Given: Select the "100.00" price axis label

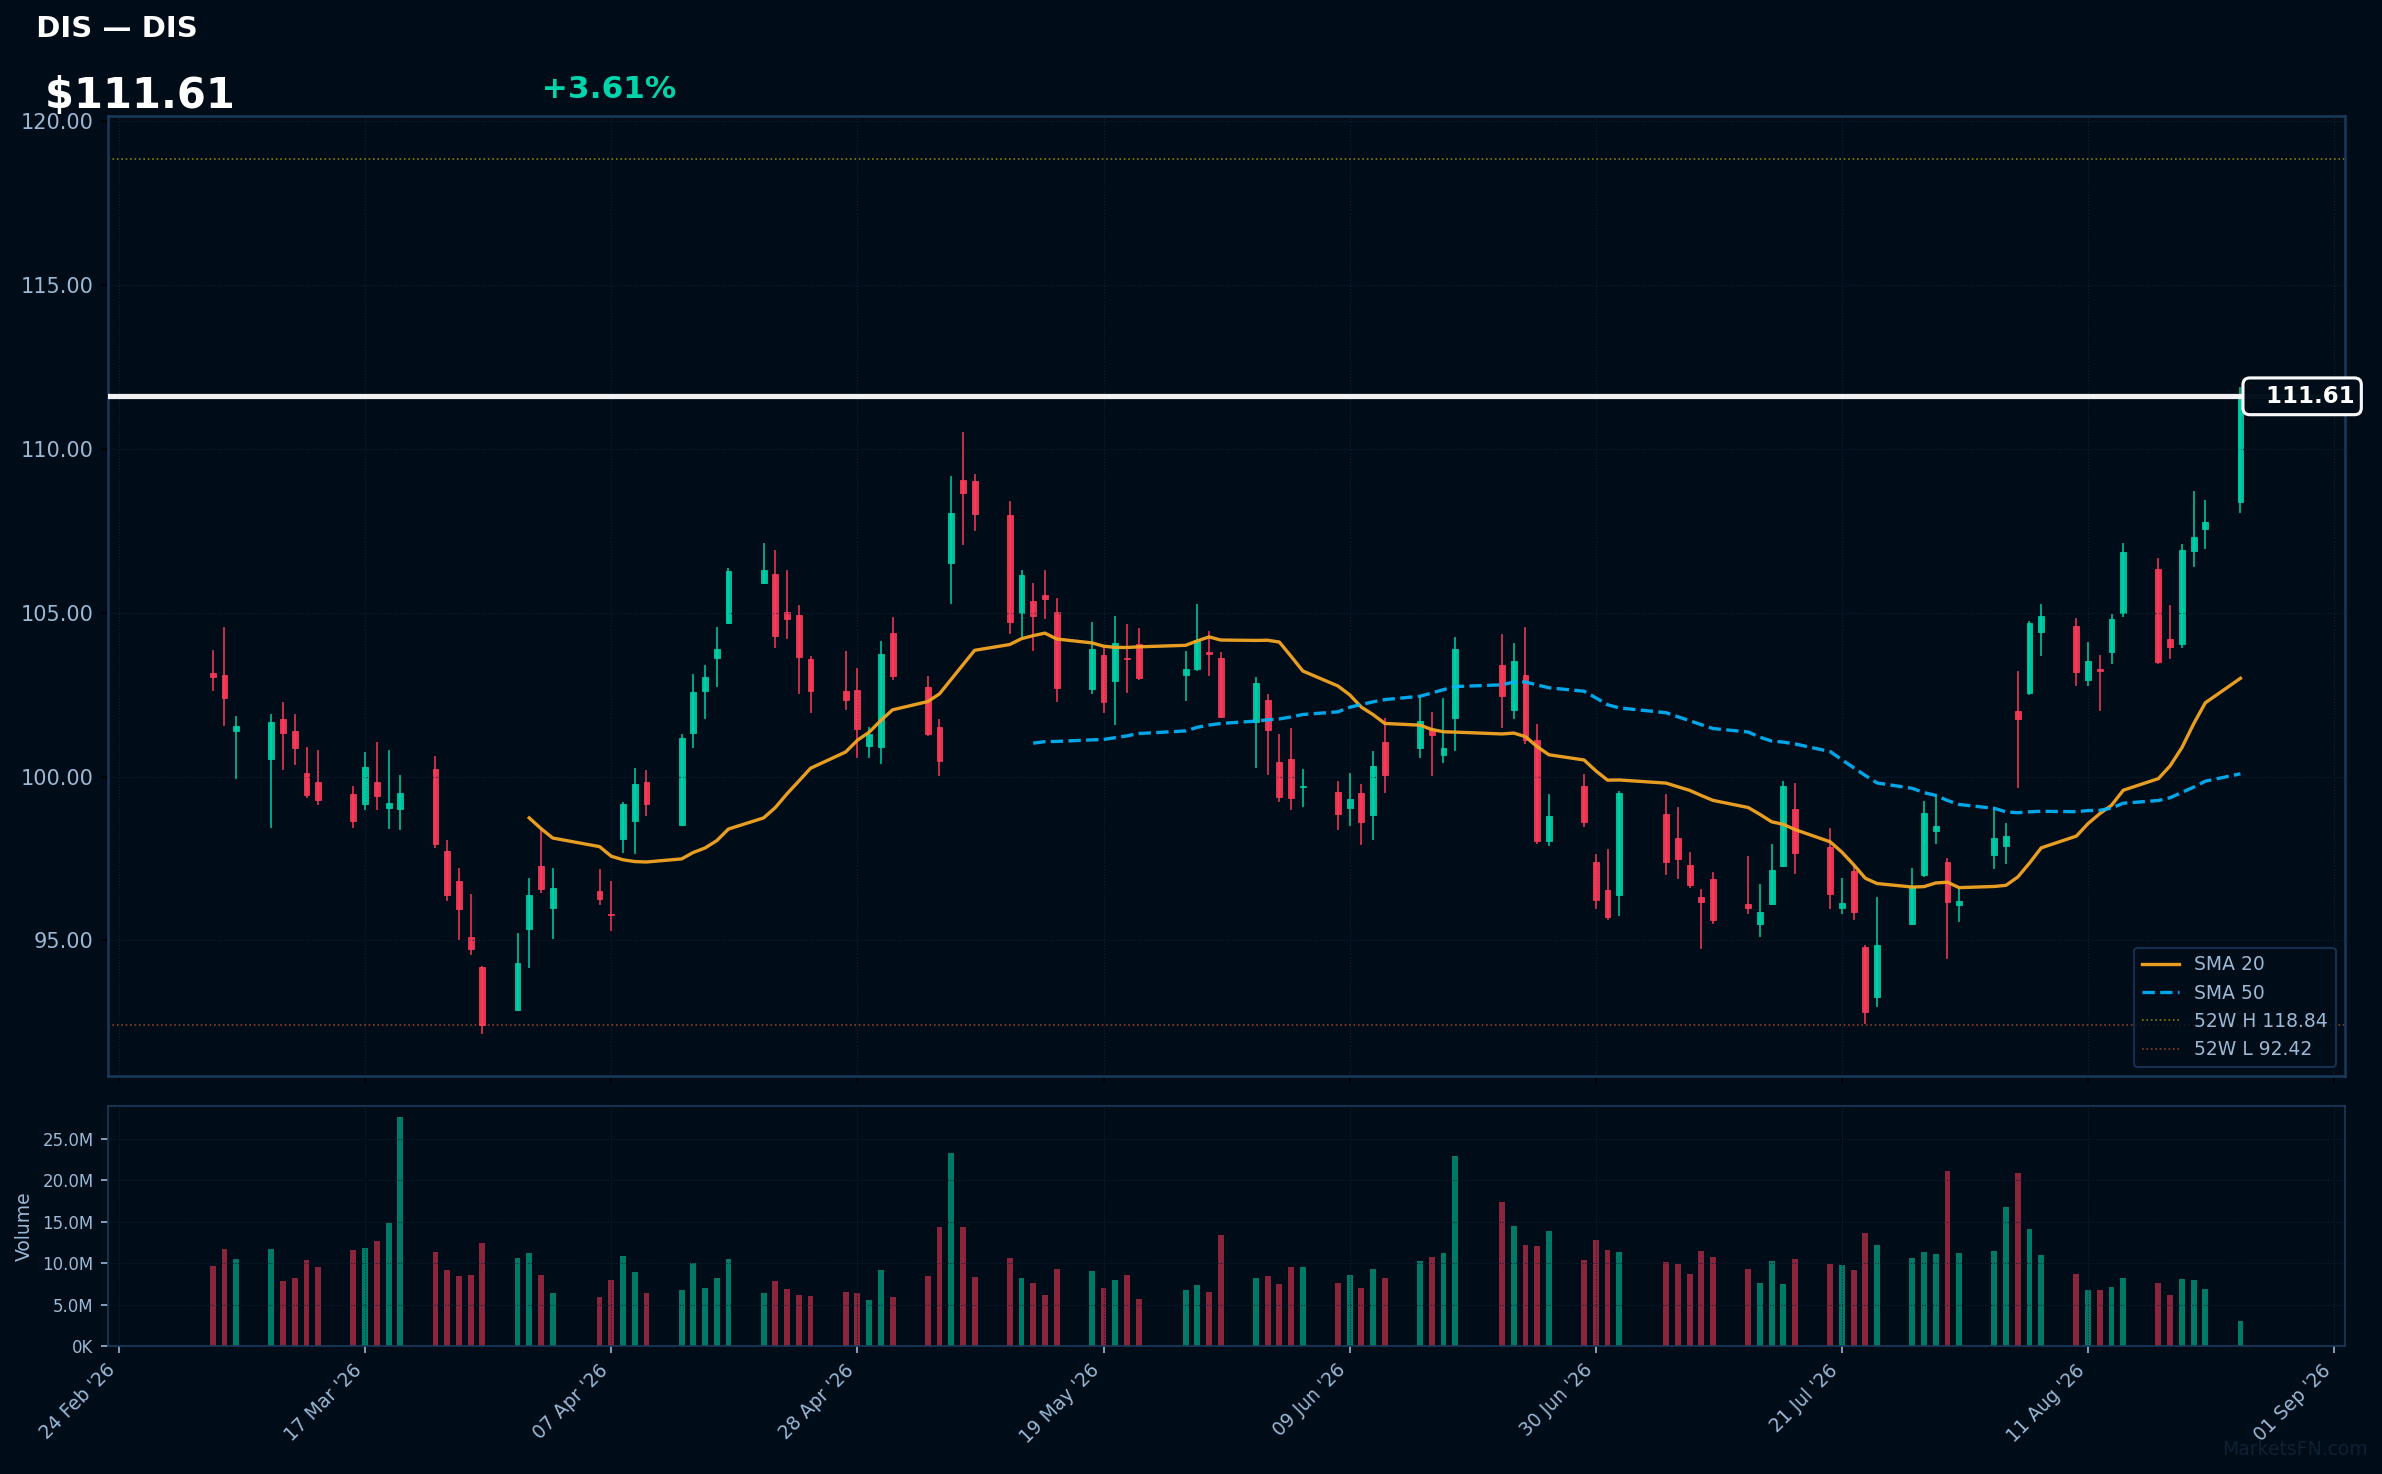Looking at the screenshot, I should (57, 778).
